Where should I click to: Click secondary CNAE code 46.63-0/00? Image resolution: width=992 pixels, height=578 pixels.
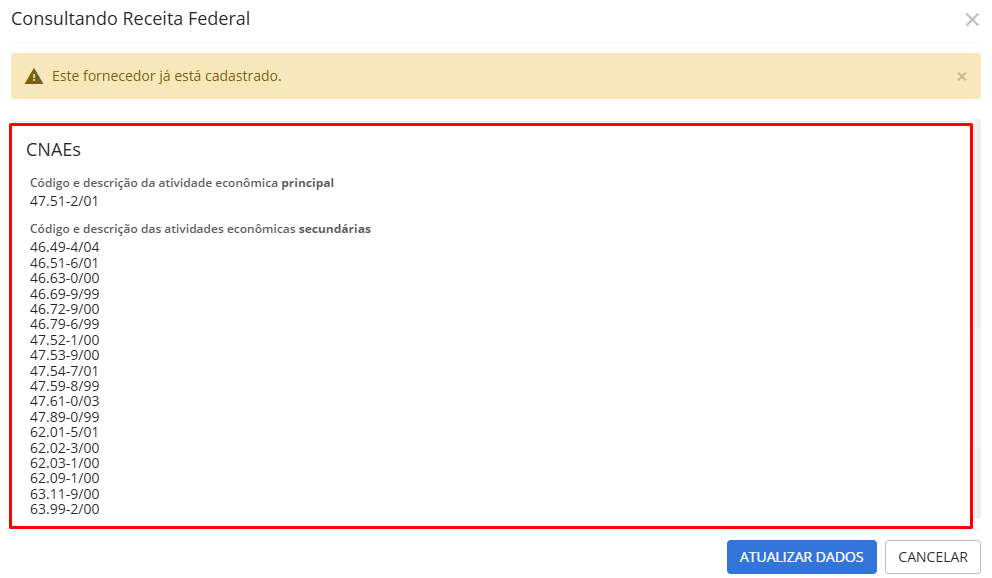point(65,278)
